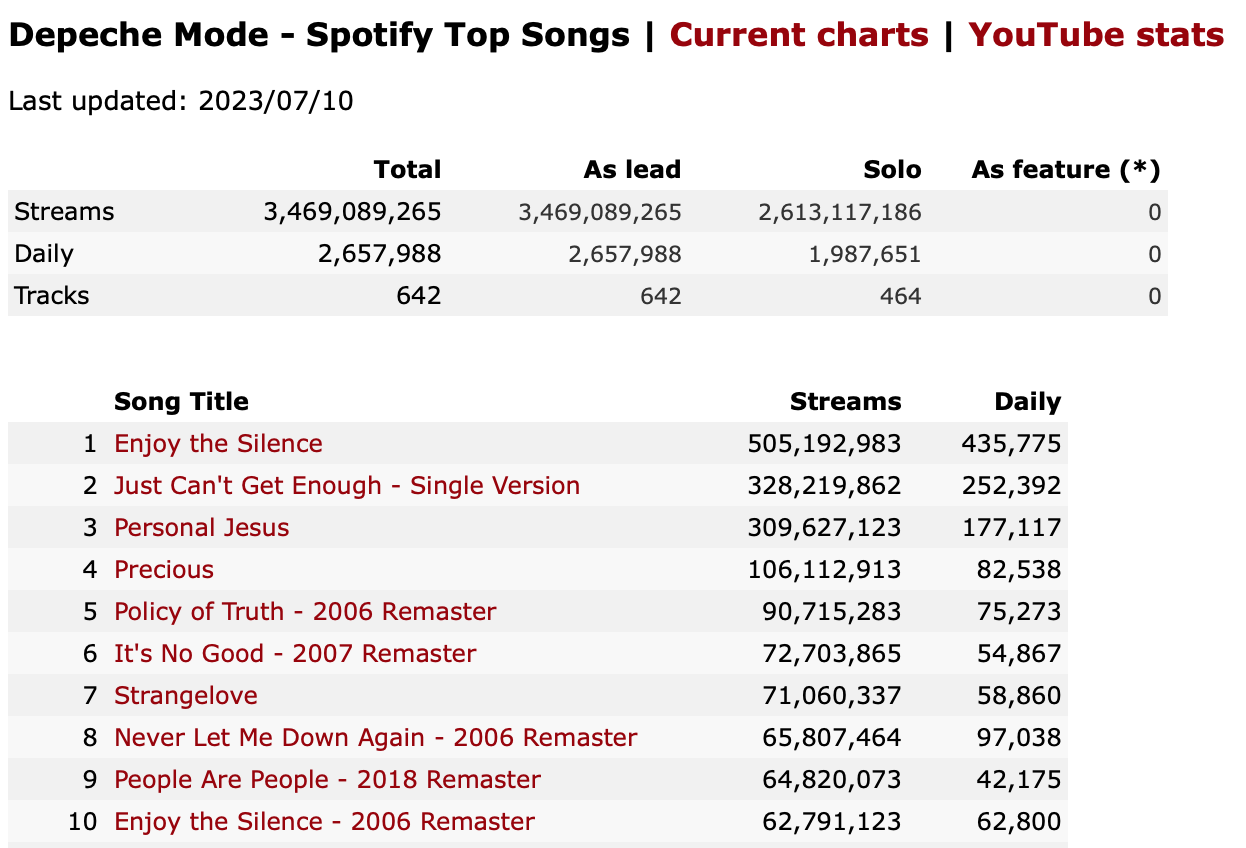
Task: Click the total streams value 3,469,089,265
Action: [352, 212]
